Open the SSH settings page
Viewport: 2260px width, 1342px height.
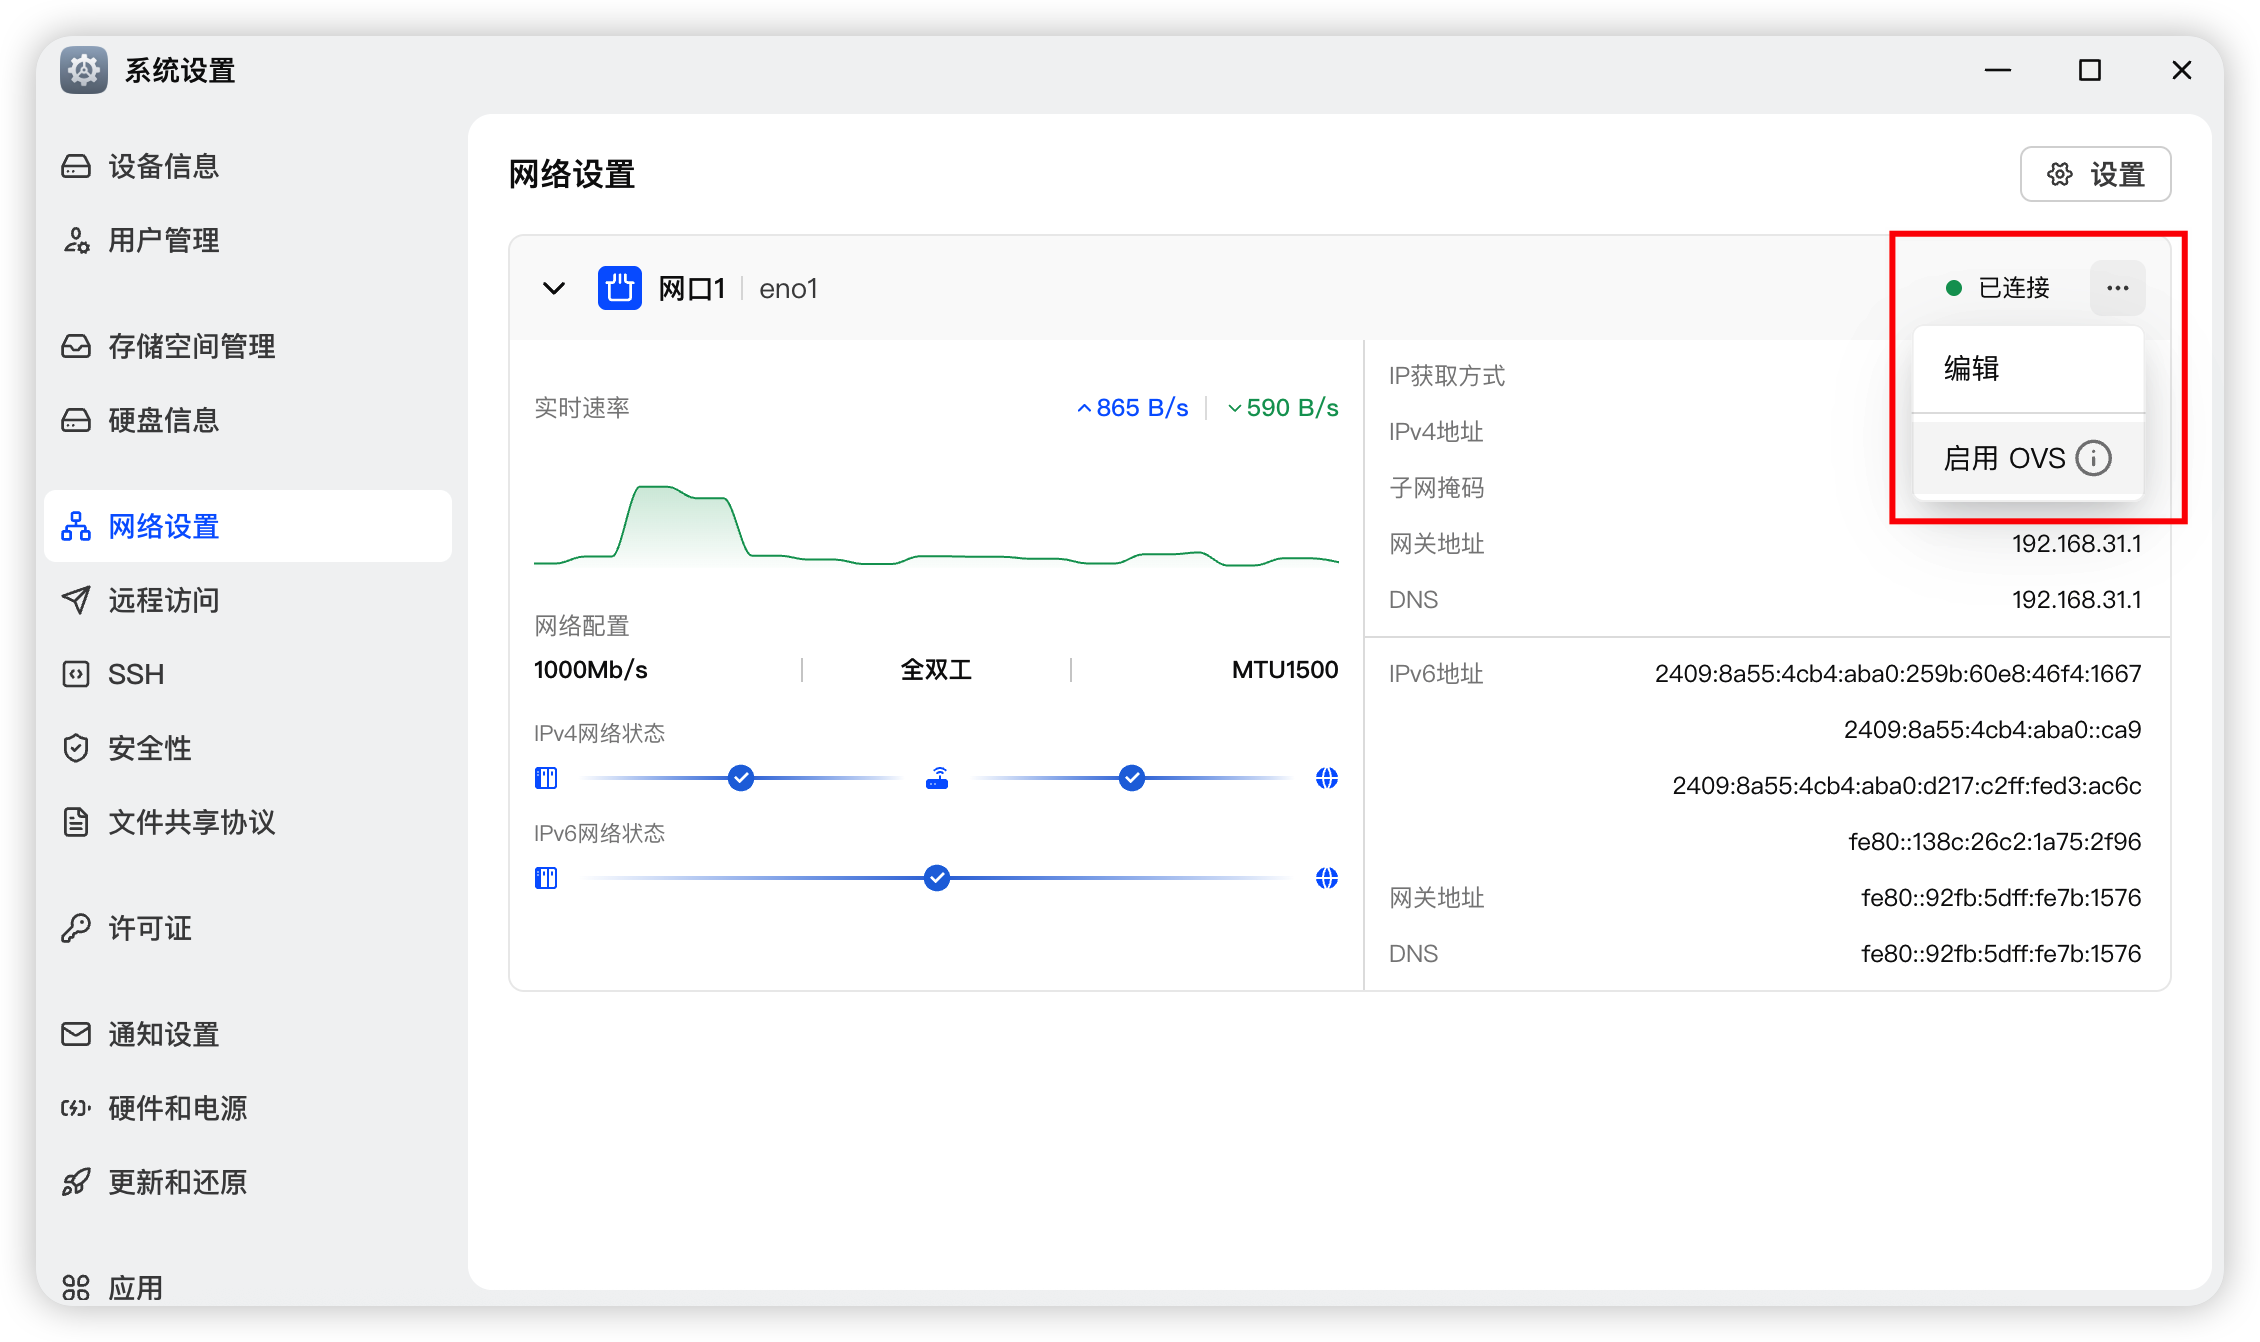click(135, 674)
